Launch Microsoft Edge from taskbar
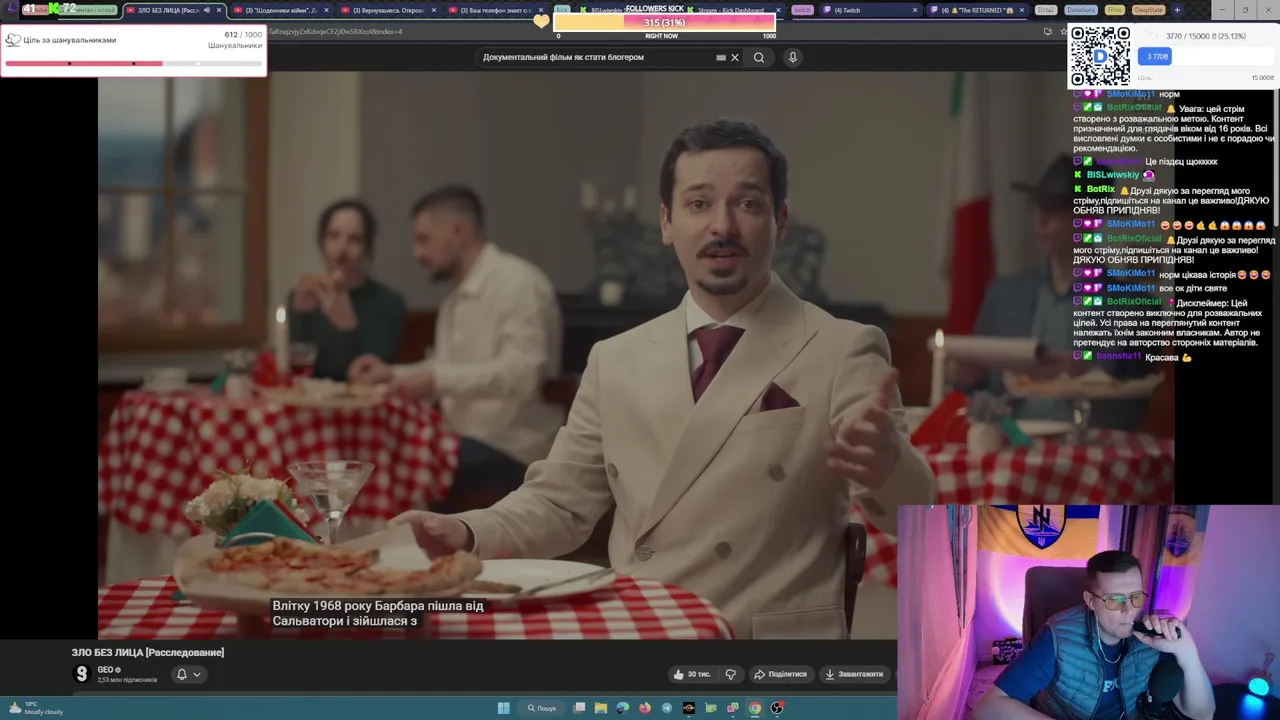Viewport: 1280px width, 720px height. click(623, 708)
